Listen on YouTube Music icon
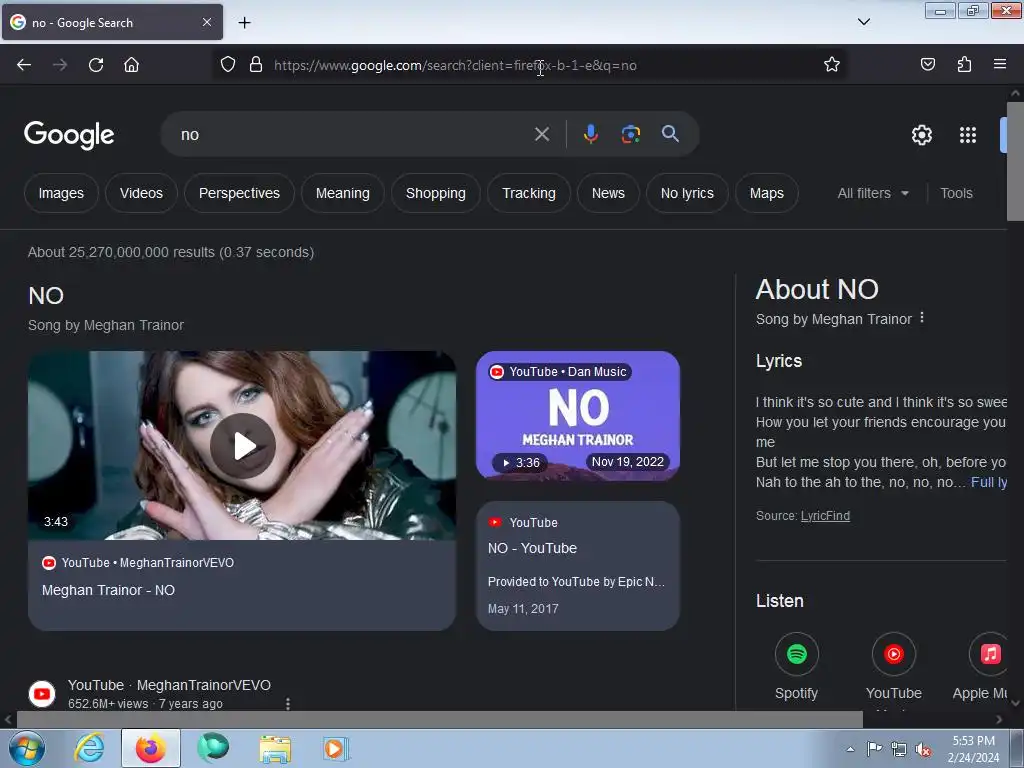This screenshot has width=1024, height=768. [894, 654]
